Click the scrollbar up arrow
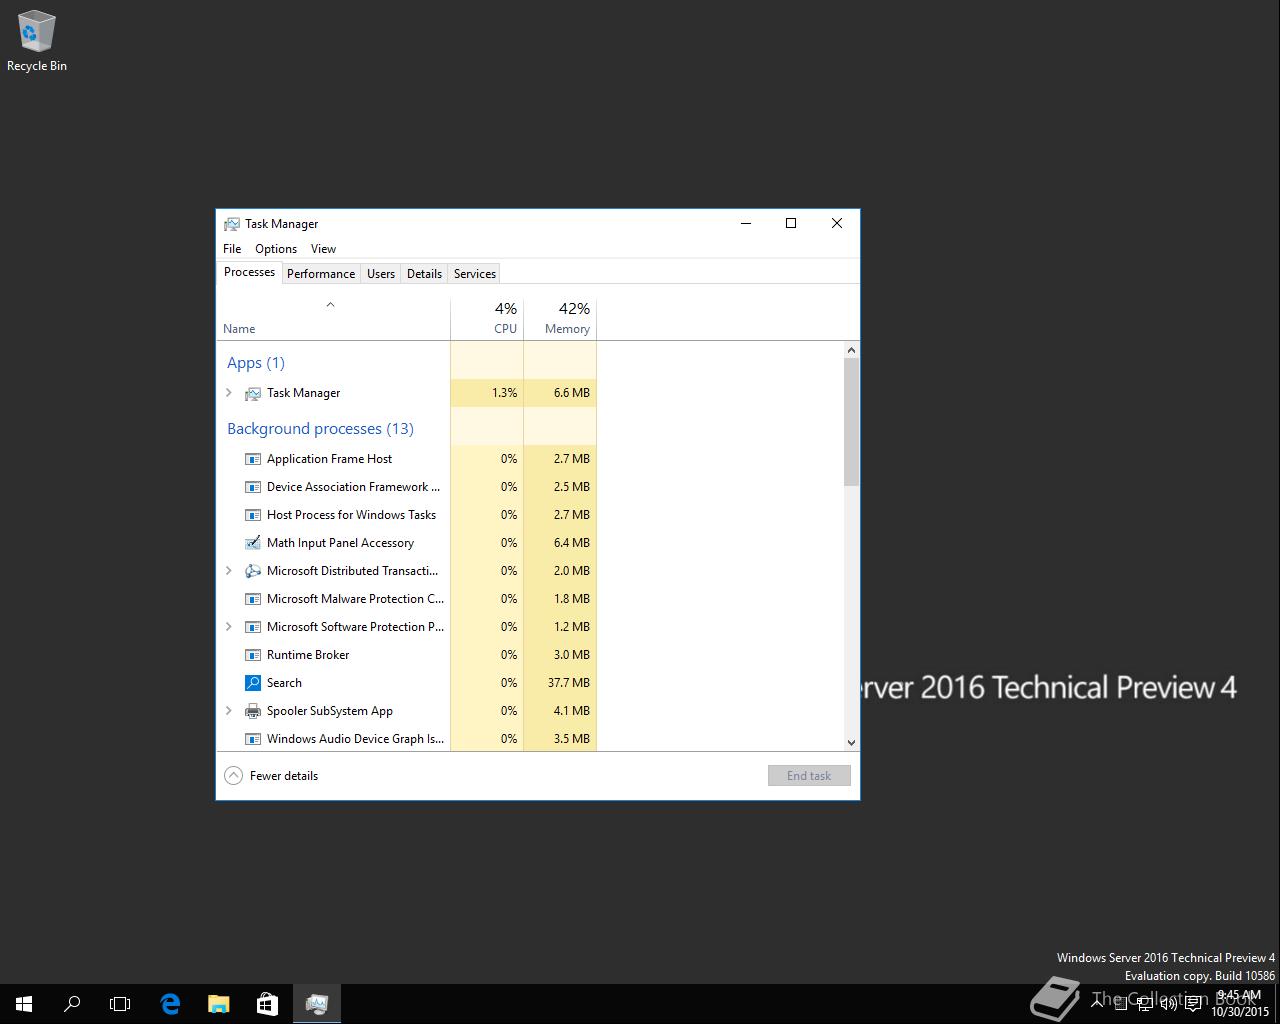1280x1024 pixels. [851, 350]
